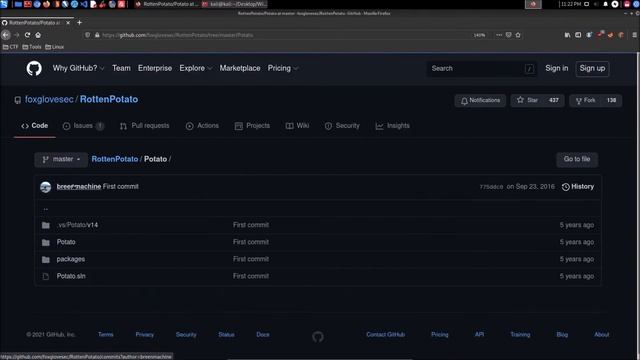Switch to the Issues tab
The width and height of the screenshot is (640, 360).
83,126
